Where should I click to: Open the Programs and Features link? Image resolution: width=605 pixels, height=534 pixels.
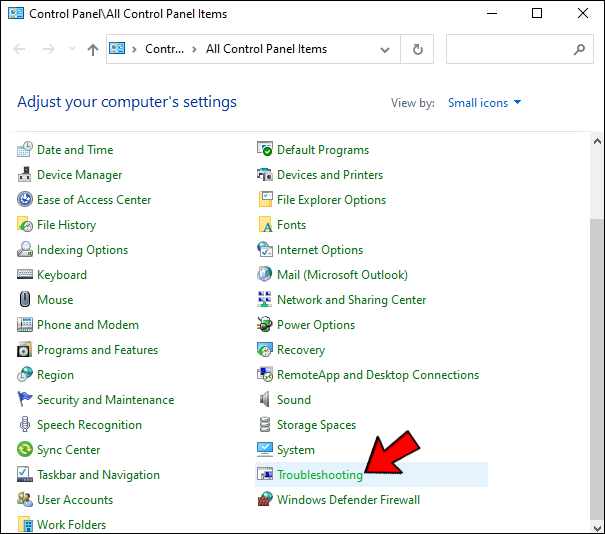point(97,350)
